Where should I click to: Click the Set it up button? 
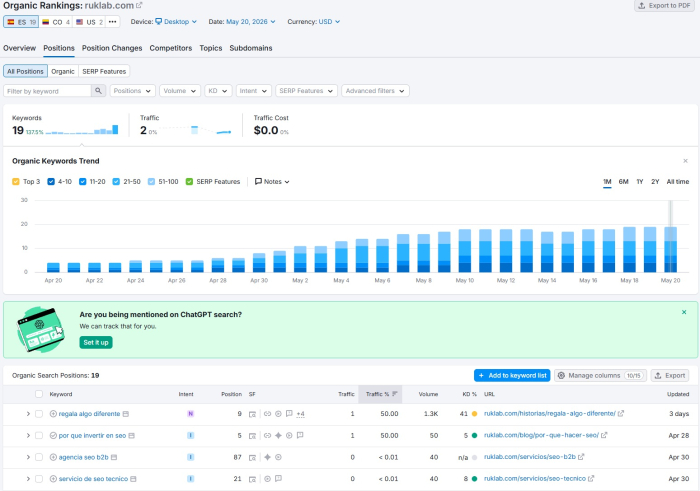point(96,342)
